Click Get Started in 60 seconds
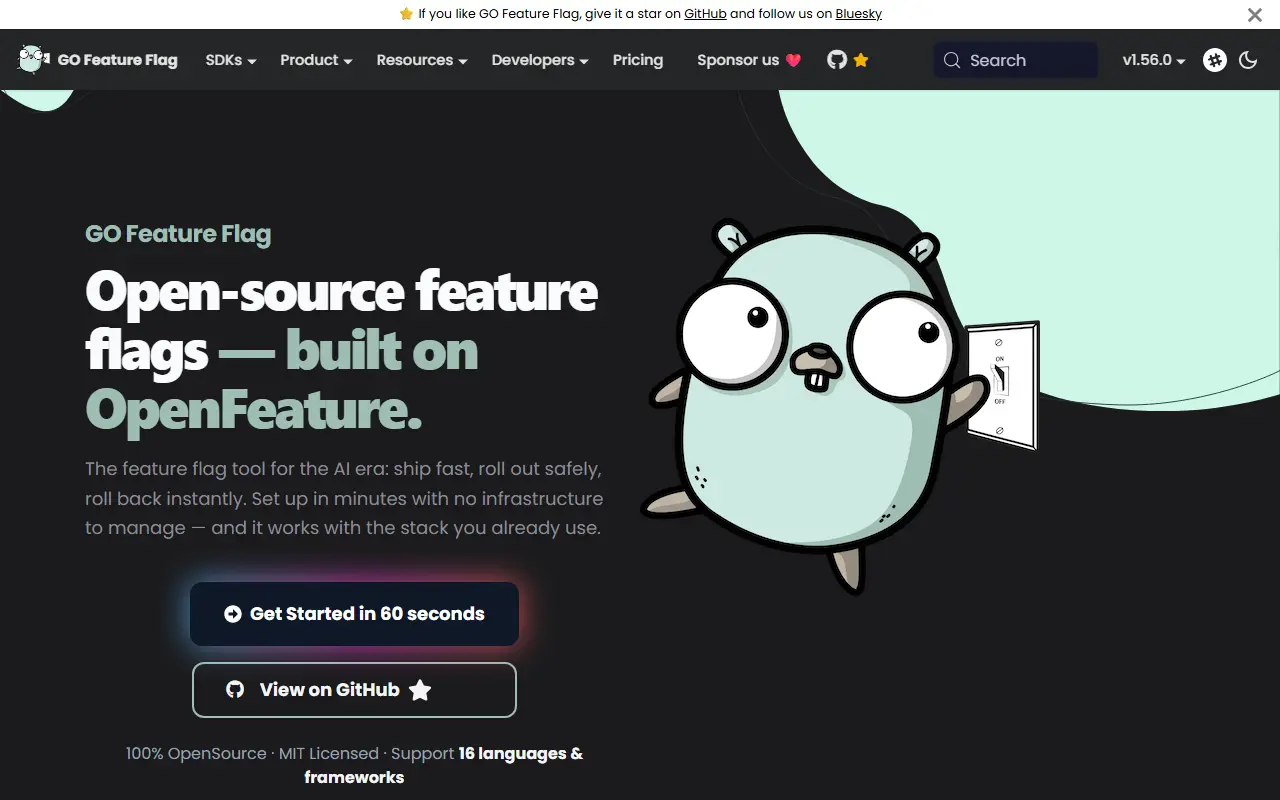The width and height of the screenshot is (1280, 800). 354,614
